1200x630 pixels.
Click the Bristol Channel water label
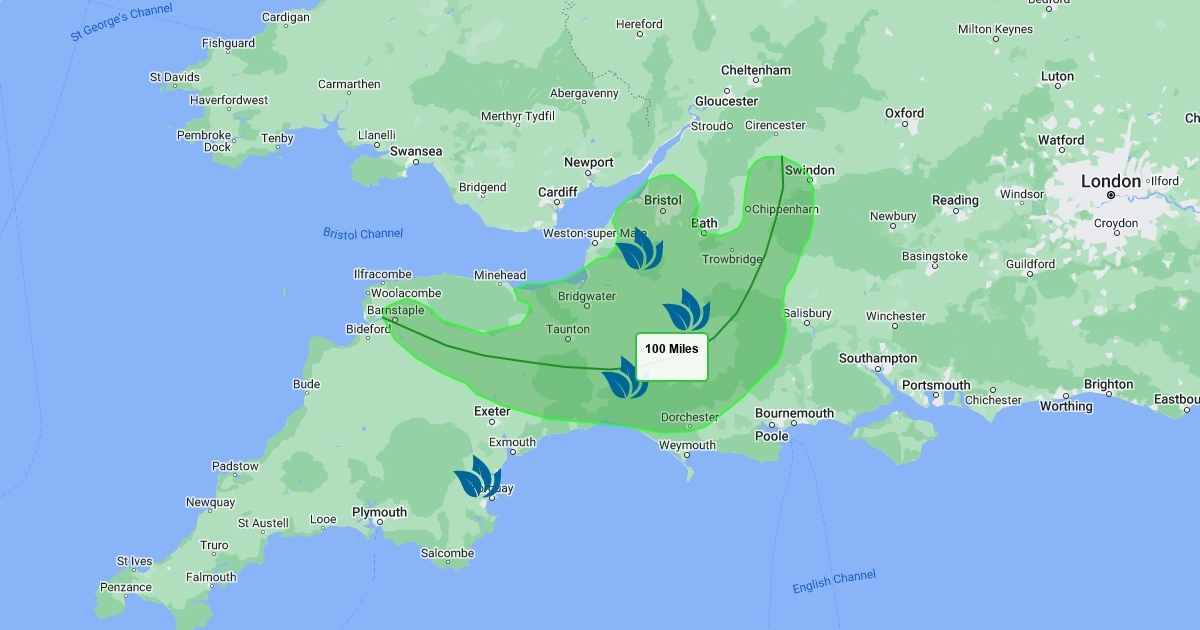pyautogui.click(x=363, y=233)
